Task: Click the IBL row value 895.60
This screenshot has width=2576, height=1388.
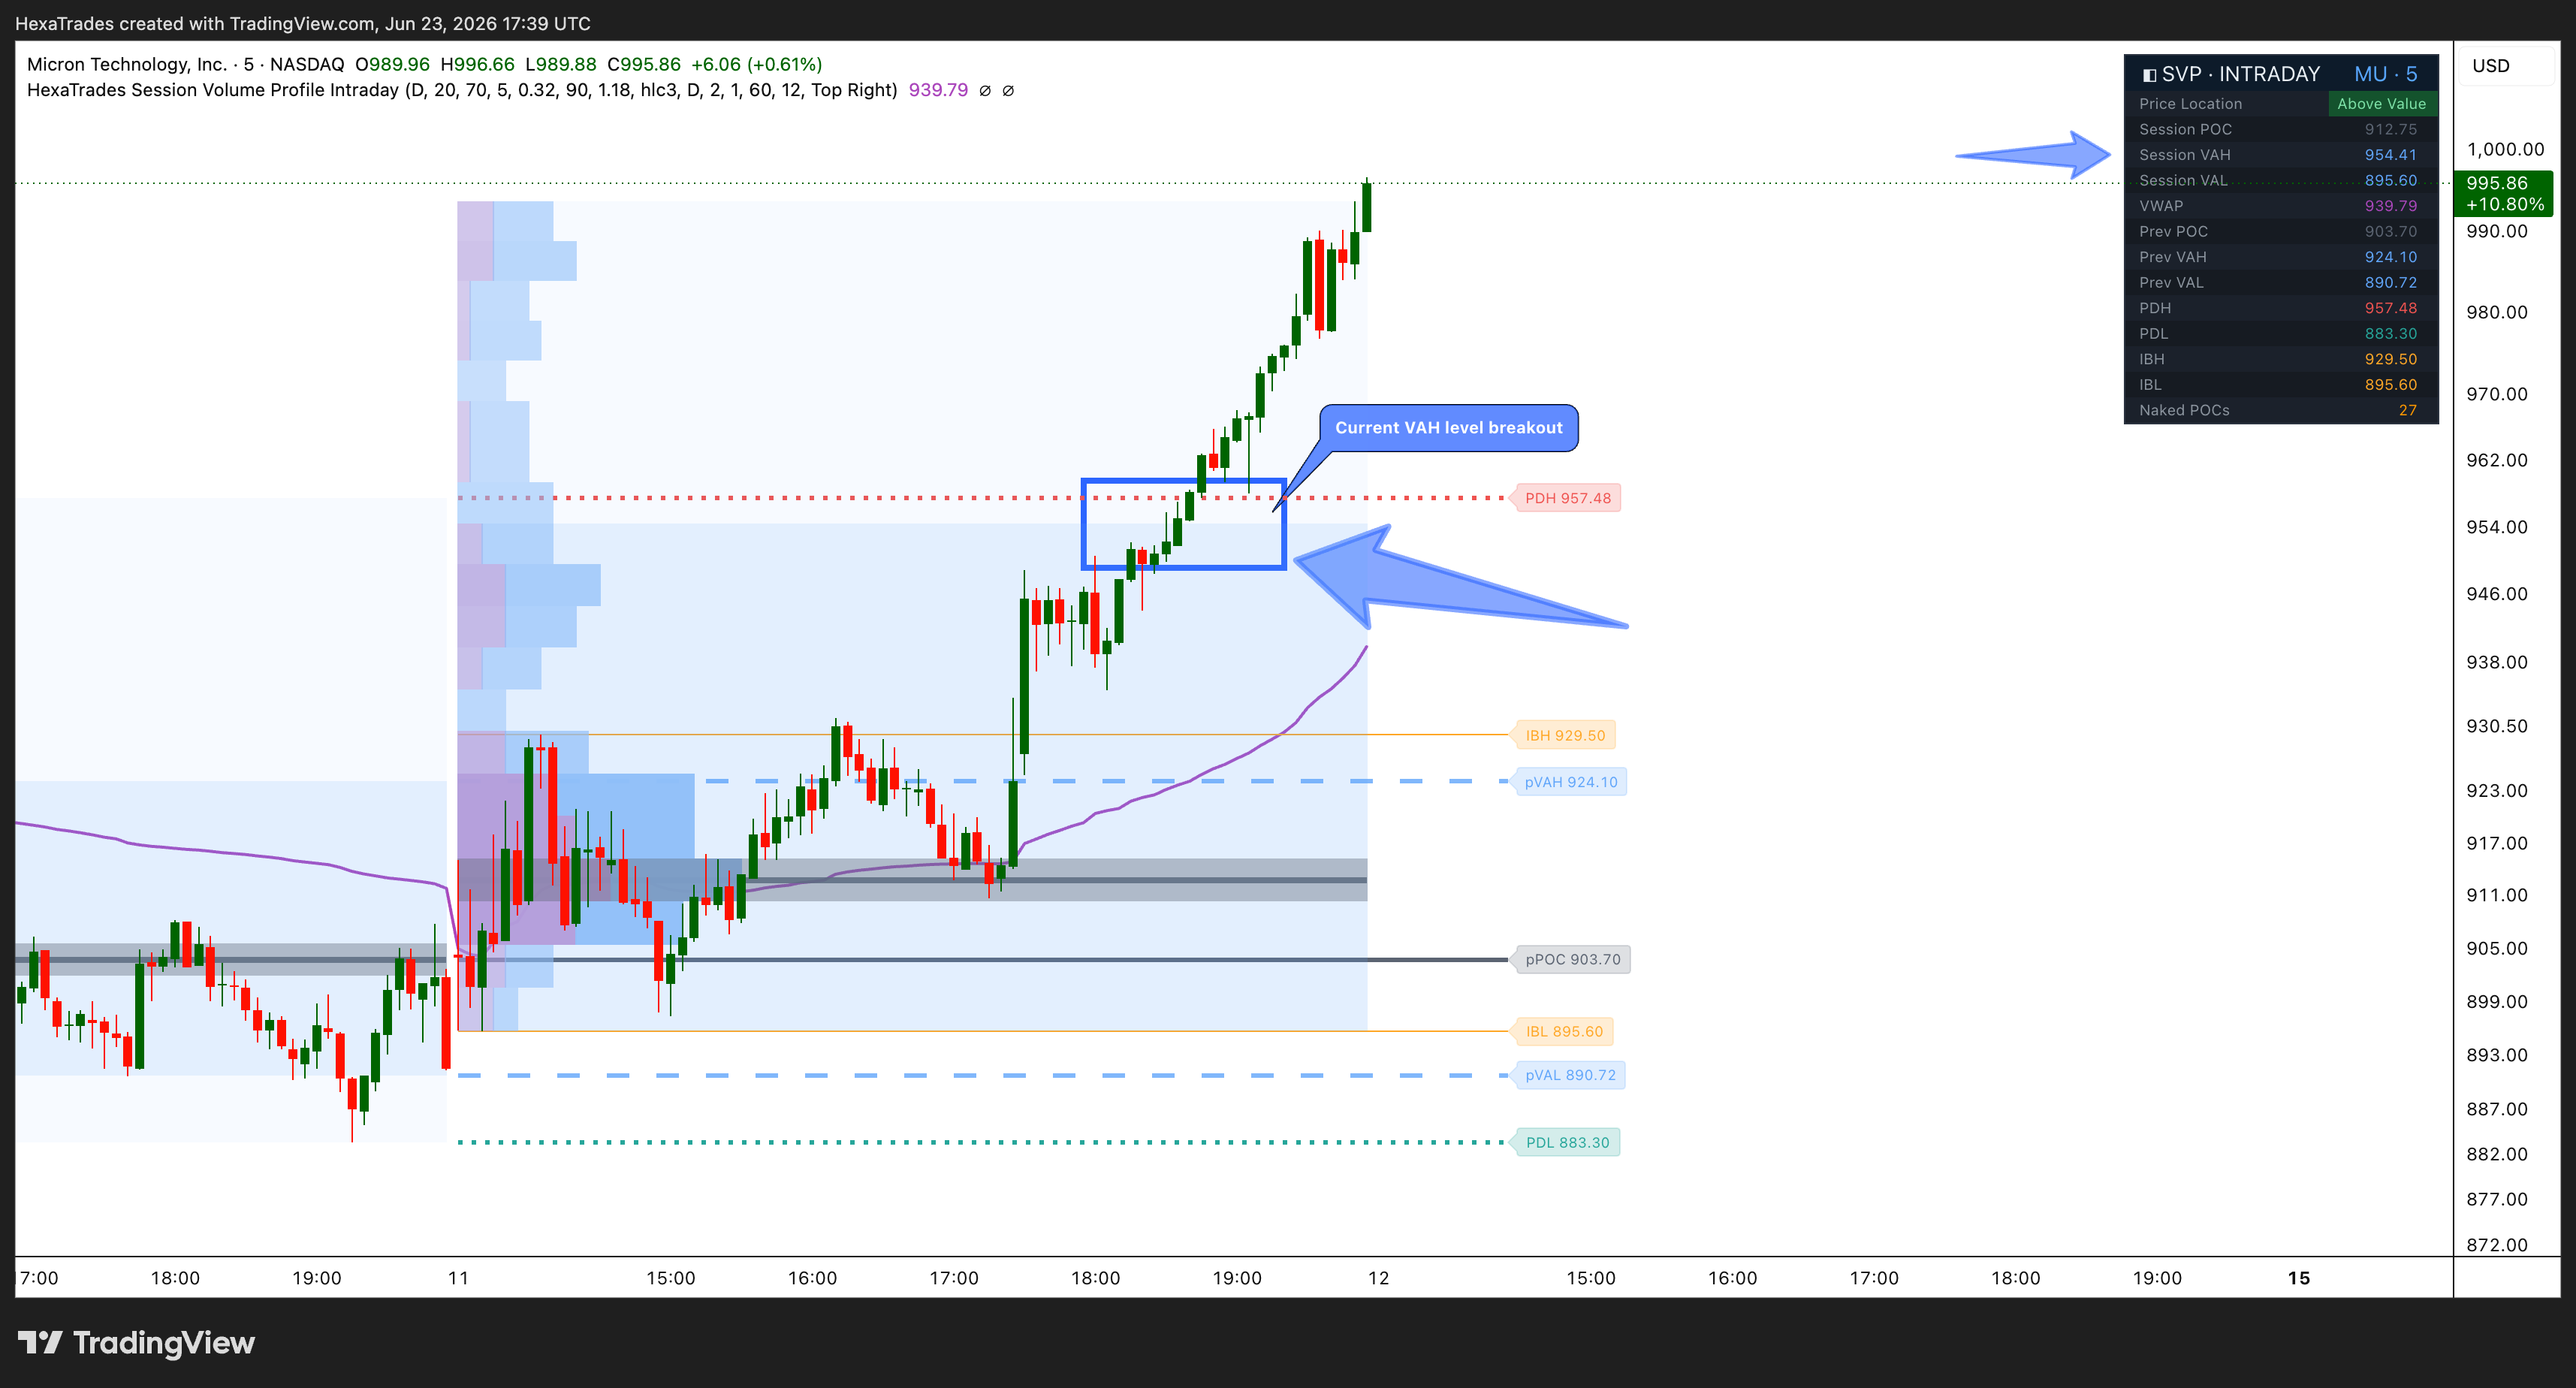Action: point(2390,384)
